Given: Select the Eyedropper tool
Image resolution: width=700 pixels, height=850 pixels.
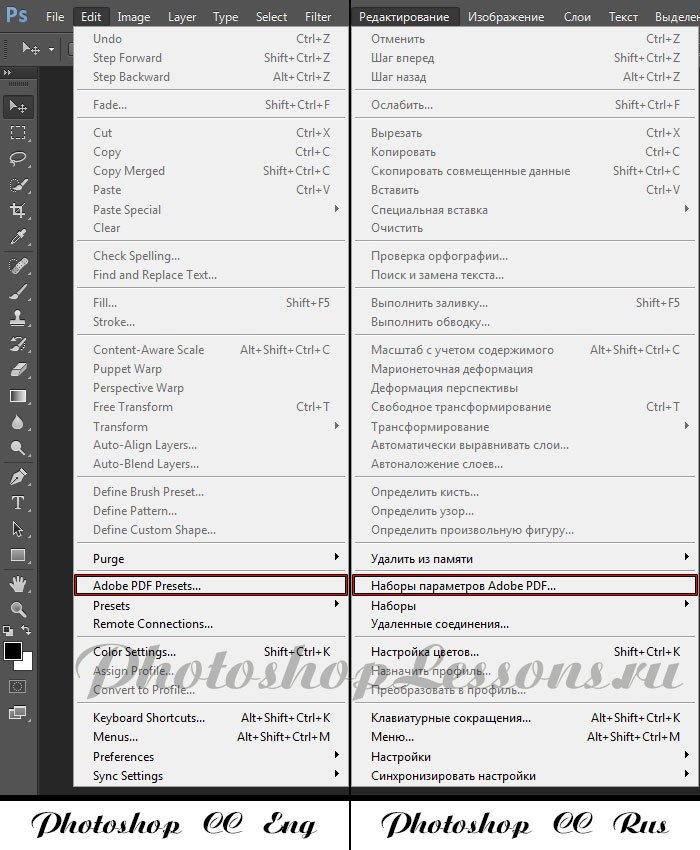Looking at the screenshot, I should [18, 237].
